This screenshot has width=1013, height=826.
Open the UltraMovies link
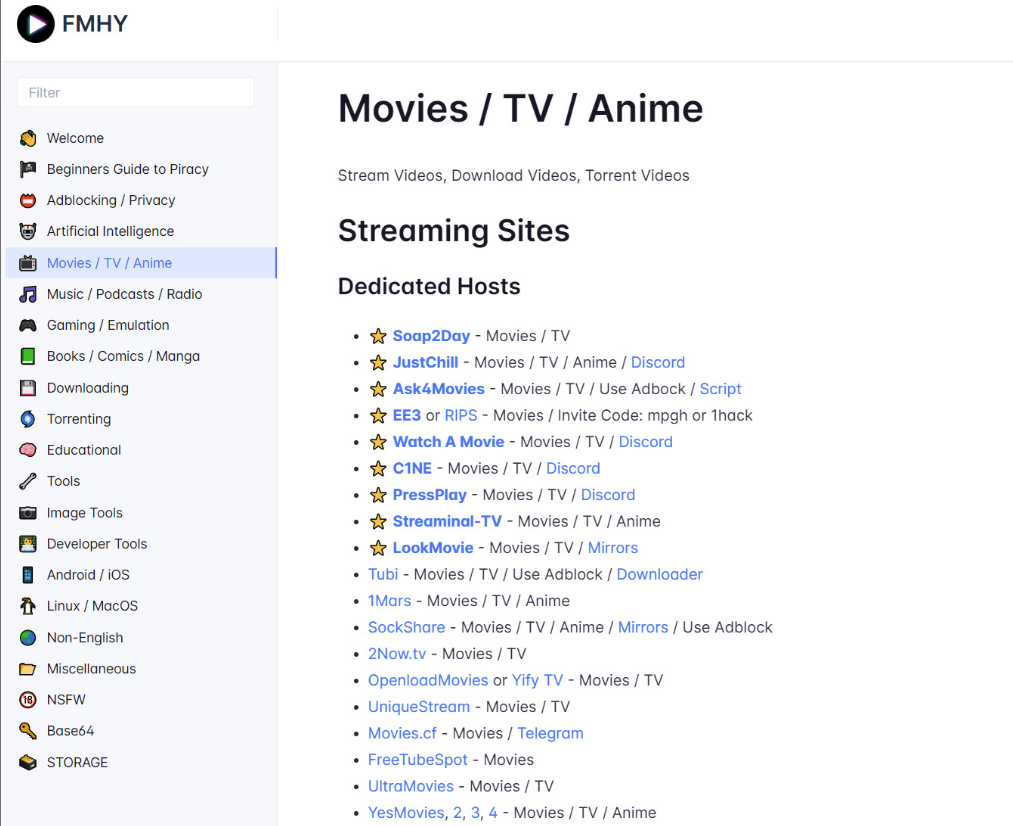tap(411, 786)
